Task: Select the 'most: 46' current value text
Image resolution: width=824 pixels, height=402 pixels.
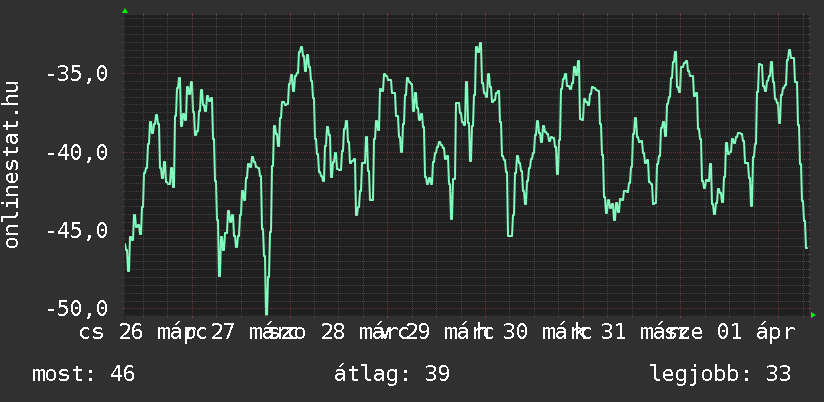Action: coord(84,374)
